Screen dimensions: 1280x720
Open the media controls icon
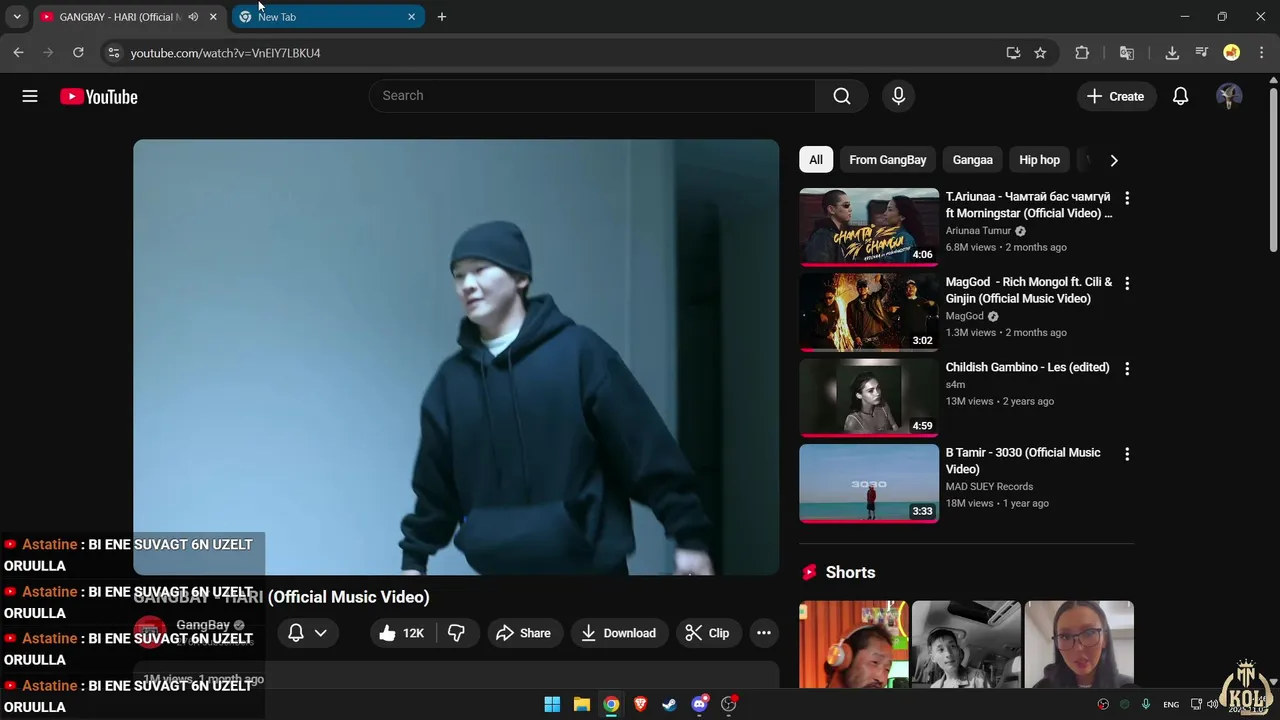pyautogui.click(x=1202, y=53)
